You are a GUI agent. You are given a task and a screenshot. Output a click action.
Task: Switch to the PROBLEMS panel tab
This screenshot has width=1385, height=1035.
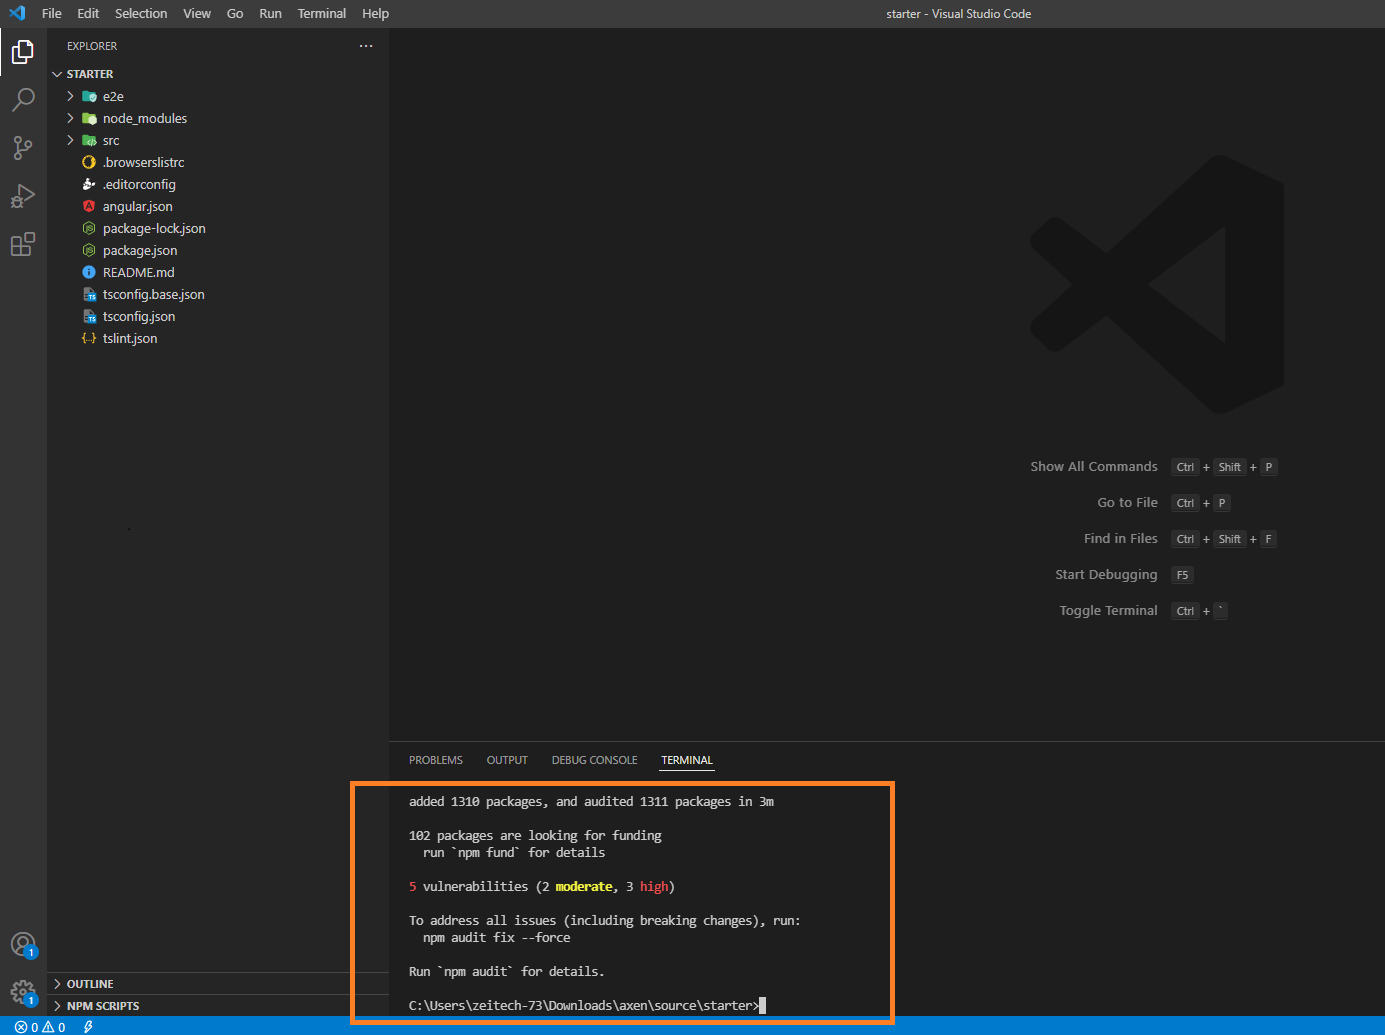436,761
